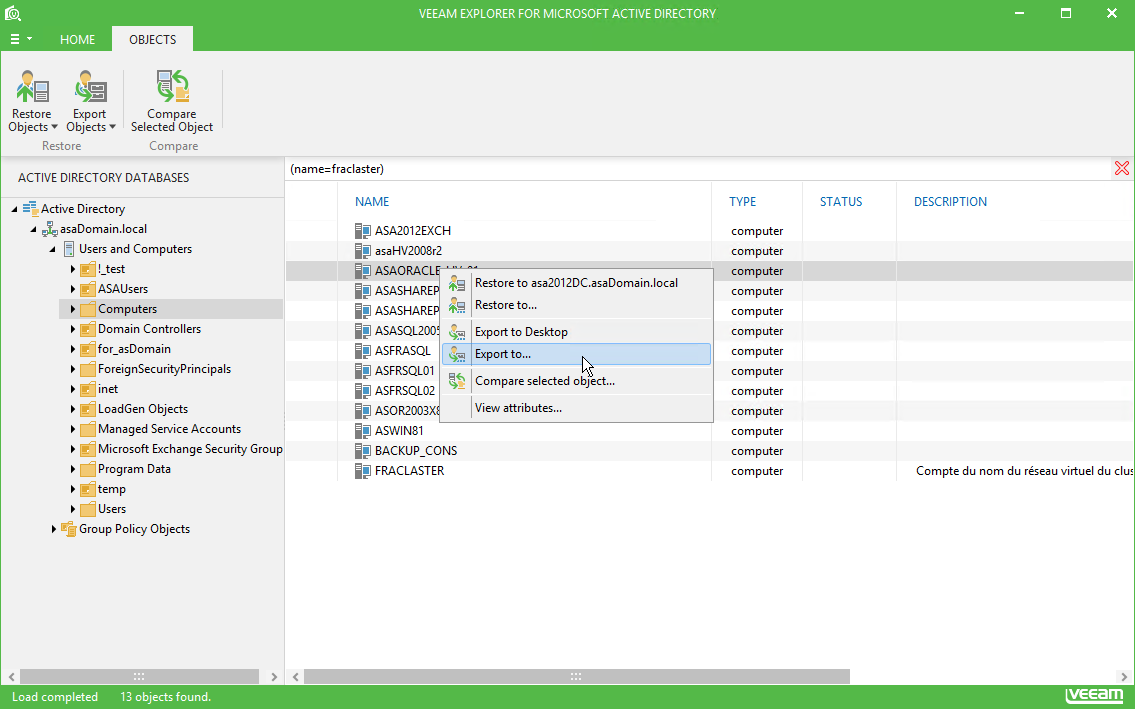This screenshot has width=1135, height=709.
Task: Clear the search with red X
Action: [x=1122, y=169]
